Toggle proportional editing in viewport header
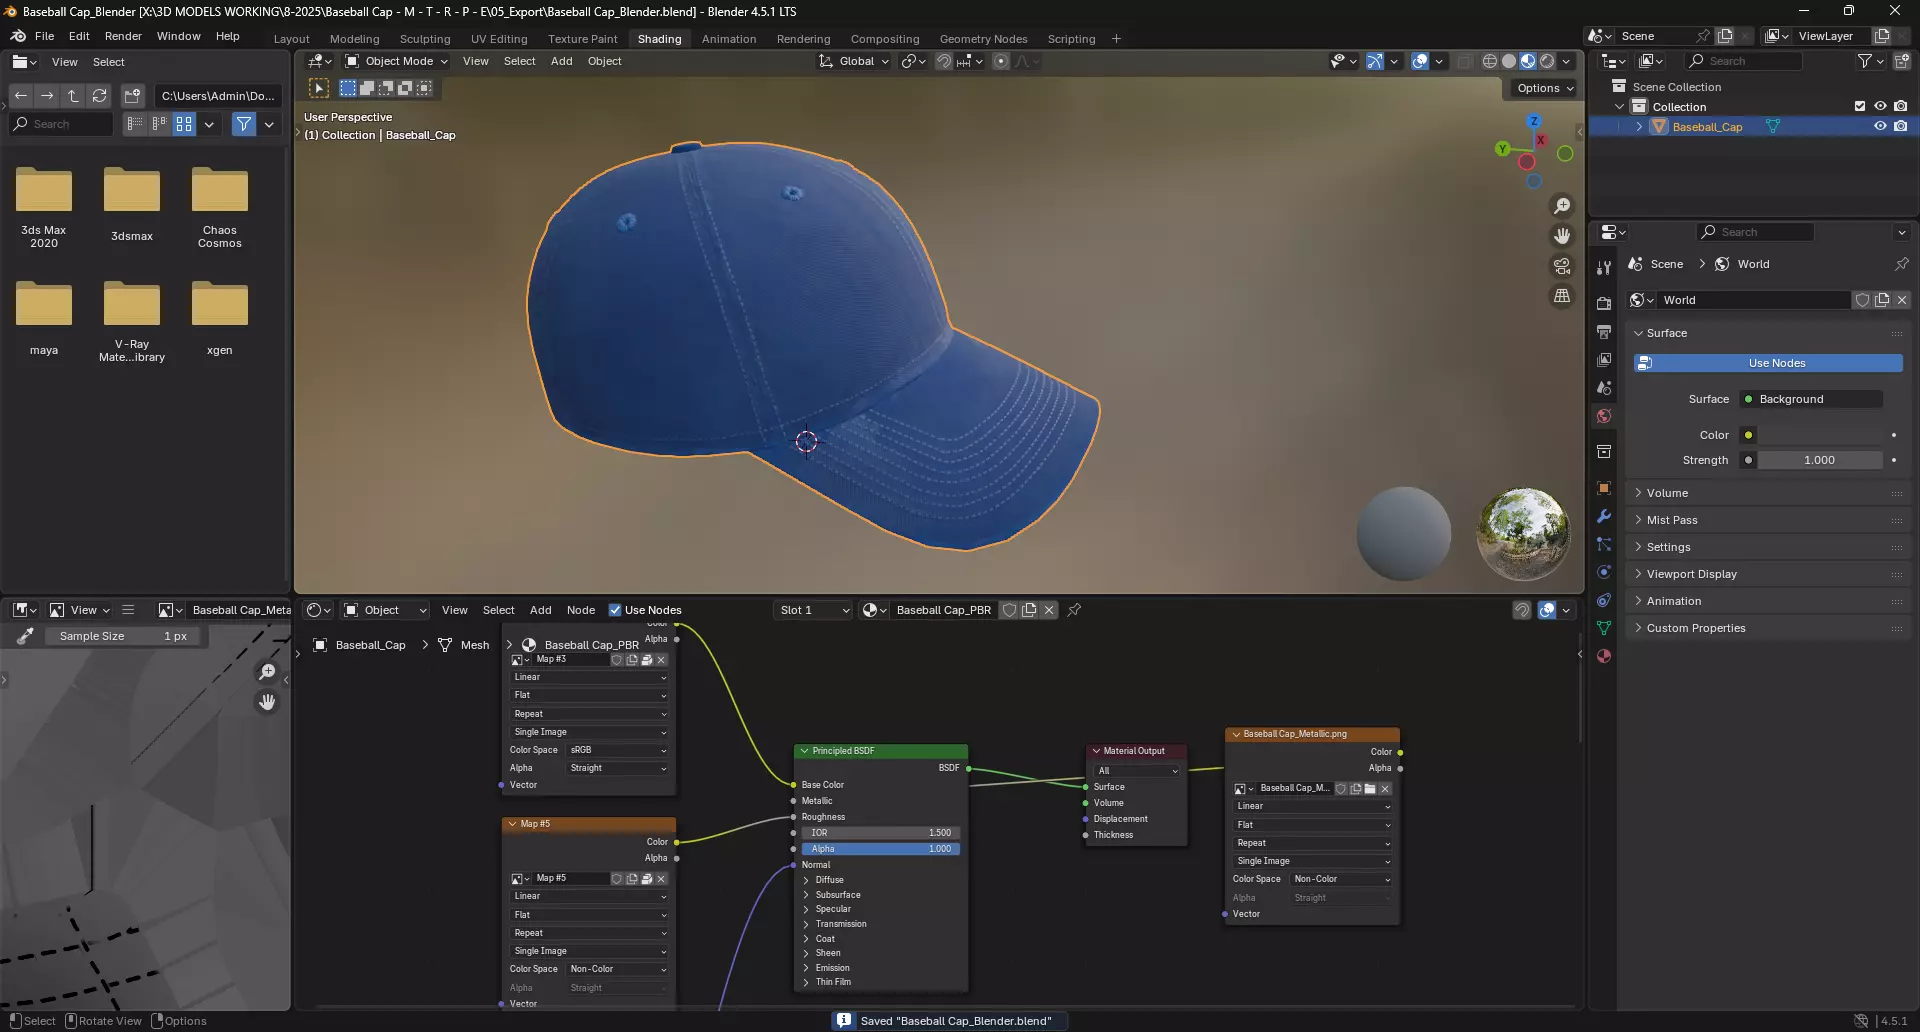Viewport: 1920px width, 1032px height. 1001,61
